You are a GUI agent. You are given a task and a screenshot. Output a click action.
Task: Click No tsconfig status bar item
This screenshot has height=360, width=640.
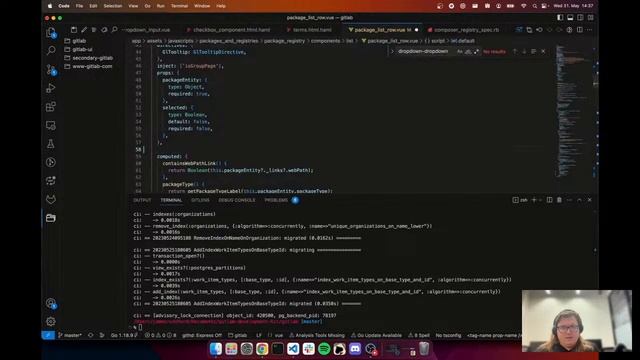coord(448,335)
